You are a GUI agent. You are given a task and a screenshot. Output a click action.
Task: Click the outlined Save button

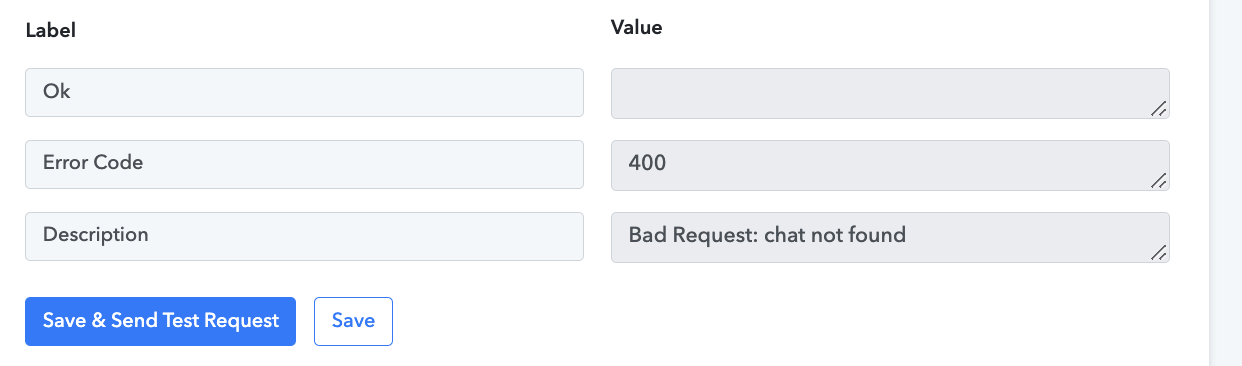[353, 321]
